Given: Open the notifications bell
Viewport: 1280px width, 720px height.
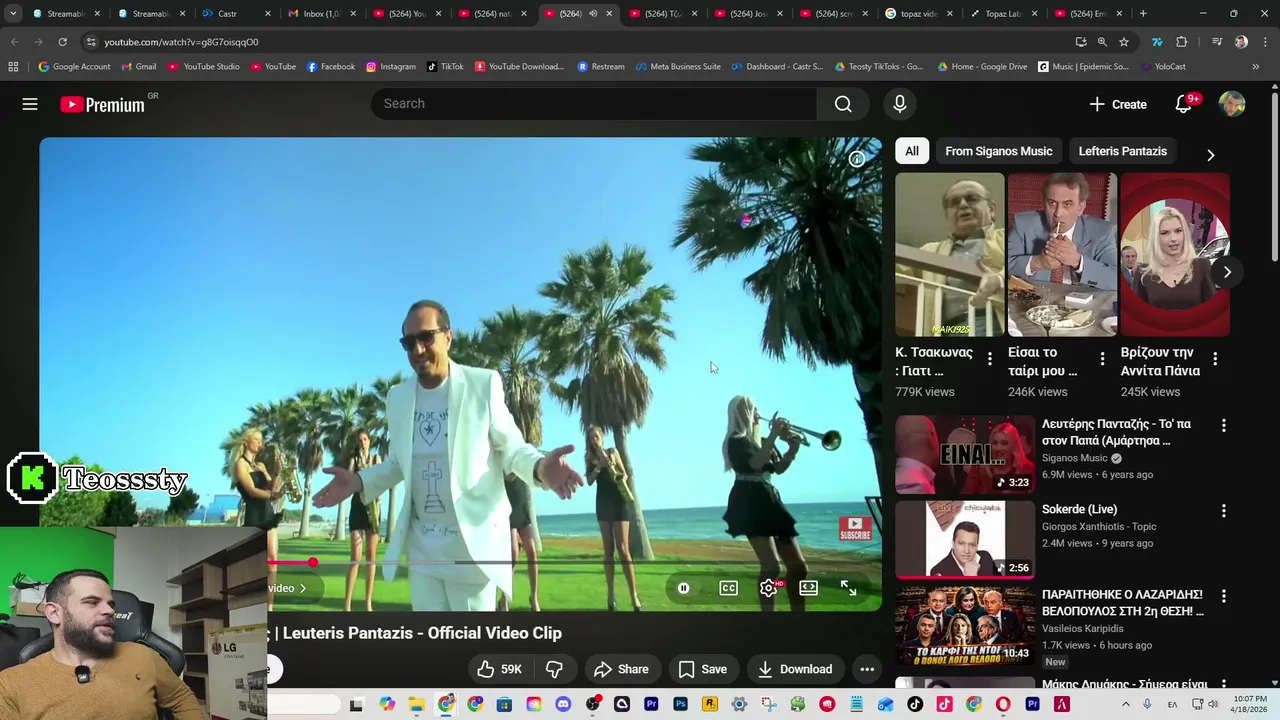Looking at the screenshot, I should 1183,104.
